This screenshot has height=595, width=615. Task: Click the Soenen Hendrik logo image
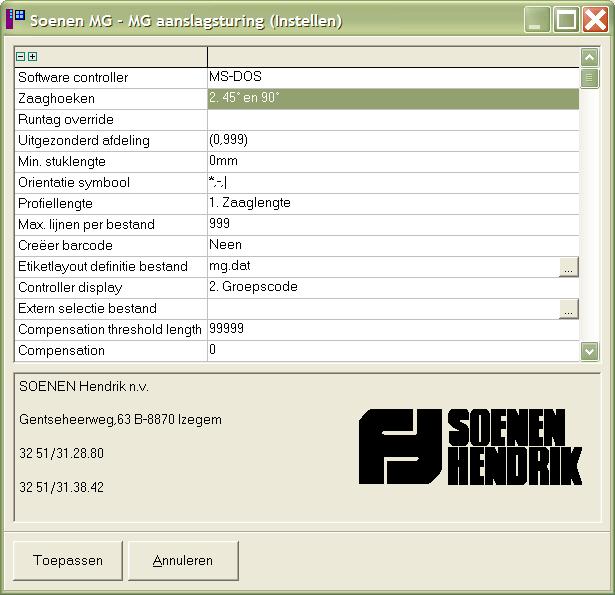click(x=470, y=446)
